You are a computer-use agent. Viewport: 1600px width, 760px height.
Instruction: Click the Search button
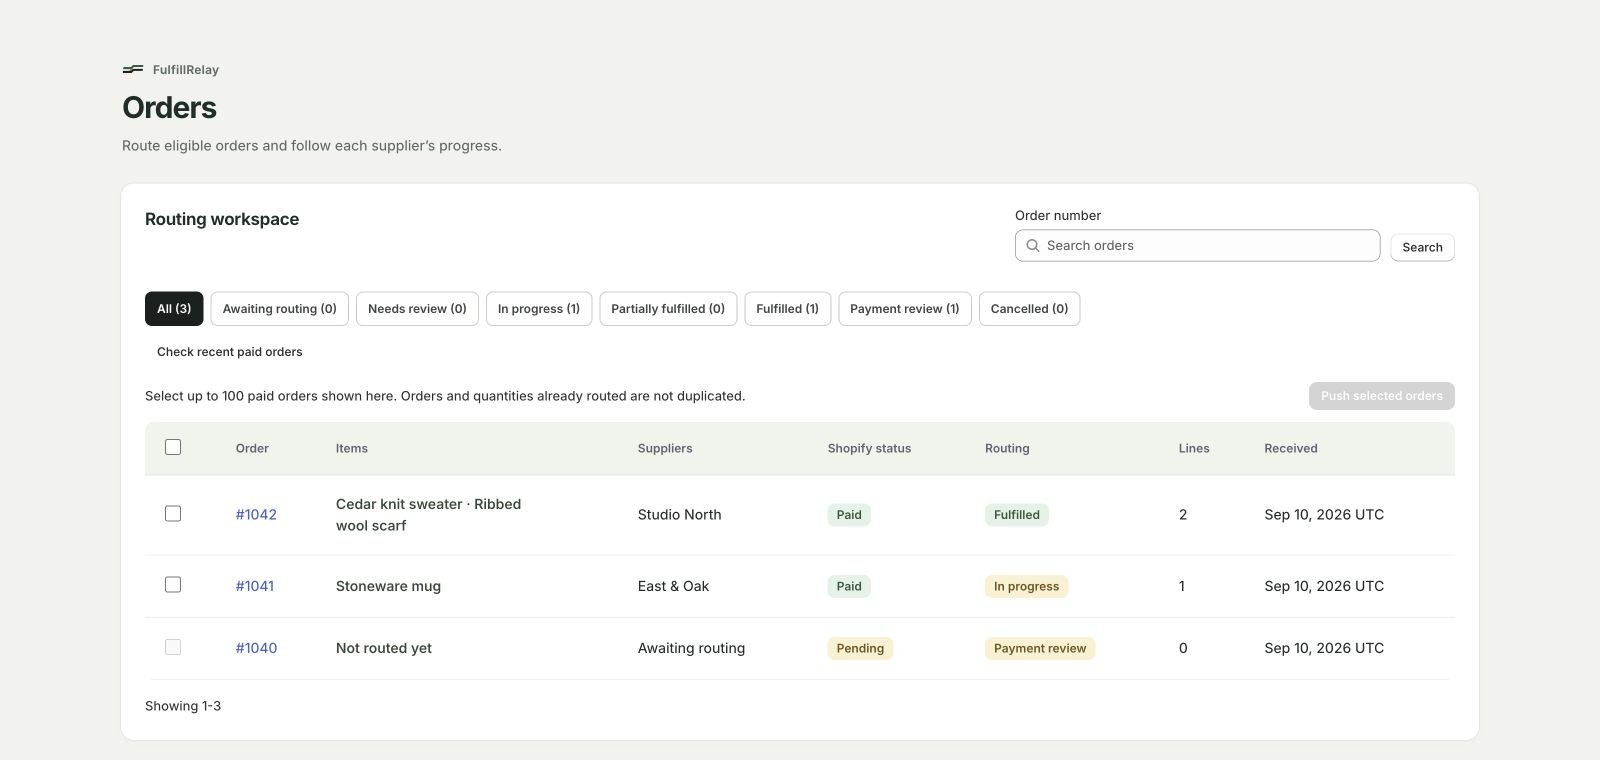pyautogui.click(x=1422, y=247)
